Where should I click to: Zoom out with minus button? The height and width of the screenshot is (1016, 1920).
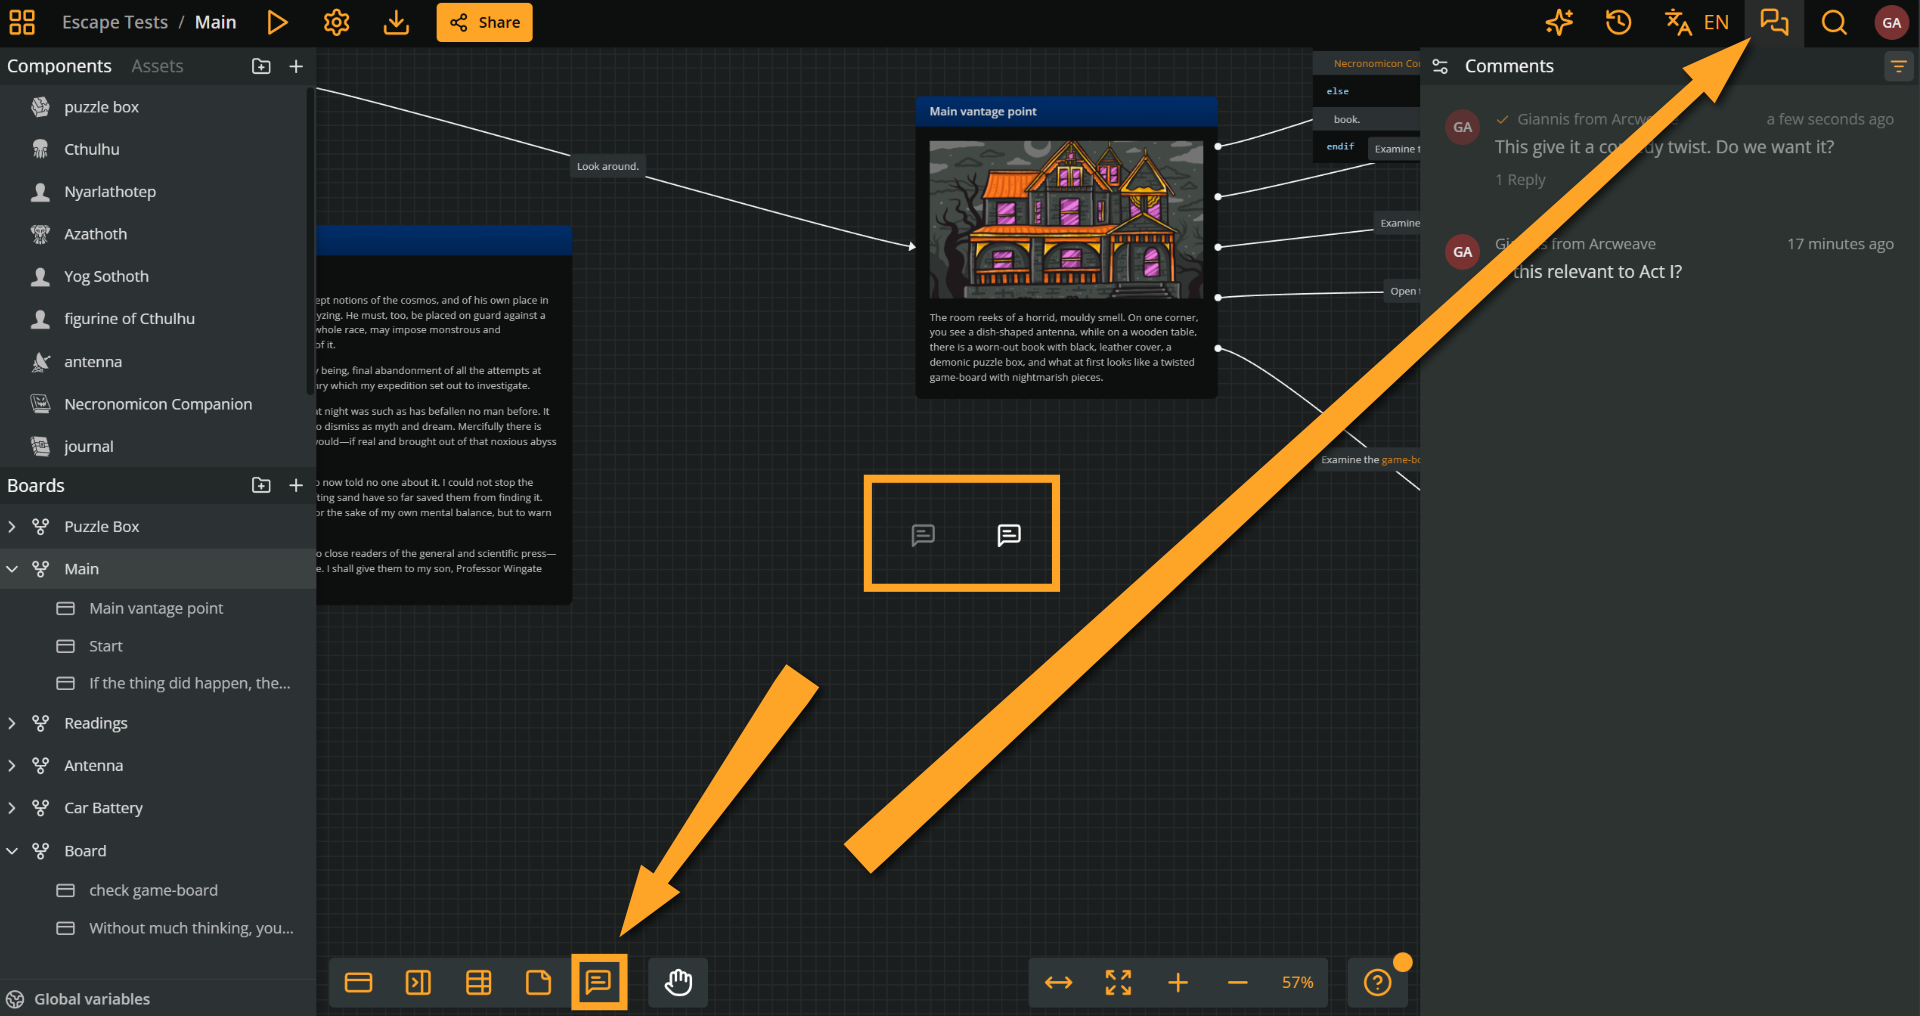1237,983
